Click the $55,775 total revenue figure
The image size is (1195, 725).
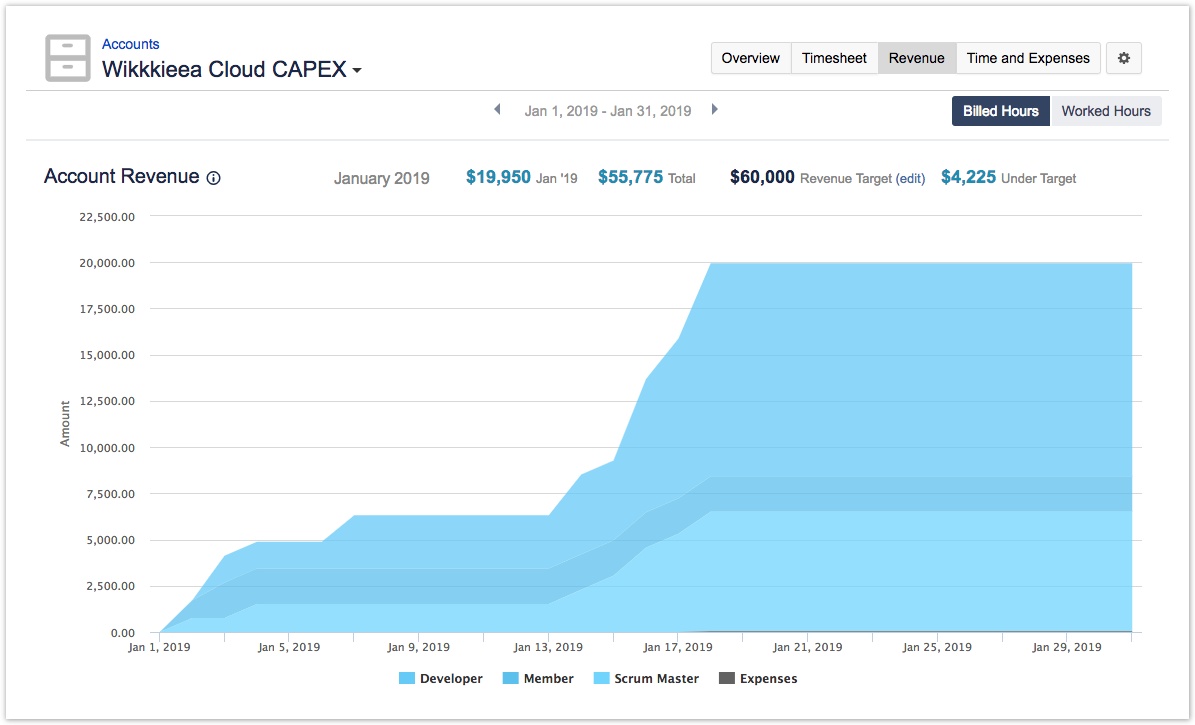(630, 177)
